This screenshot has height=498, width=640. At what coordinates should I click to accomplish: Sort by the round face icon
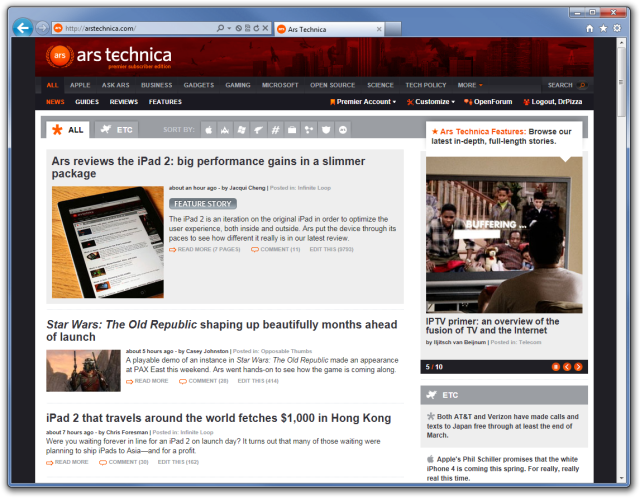343,130
